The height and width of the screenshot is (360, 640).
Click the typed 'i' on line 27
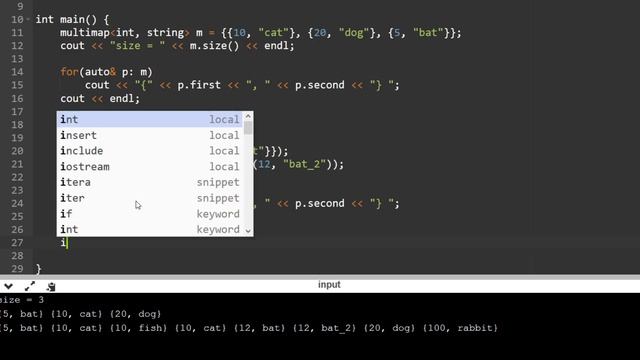[x=63, y=243]
